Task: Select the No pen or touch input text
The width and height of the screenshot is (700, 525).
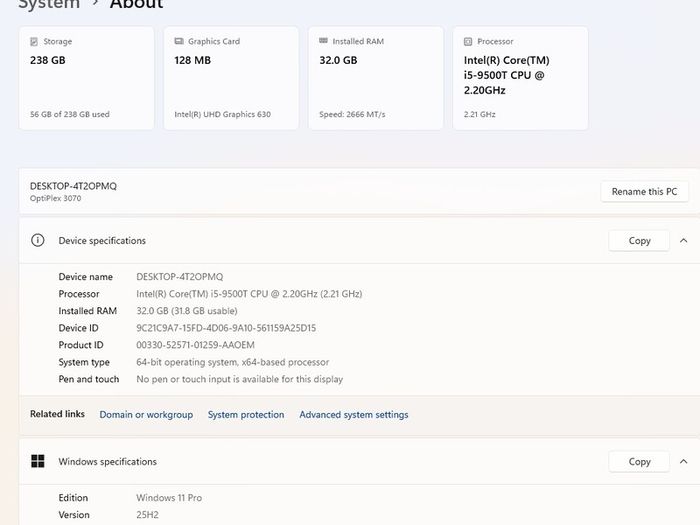Action: coord(239,379)
